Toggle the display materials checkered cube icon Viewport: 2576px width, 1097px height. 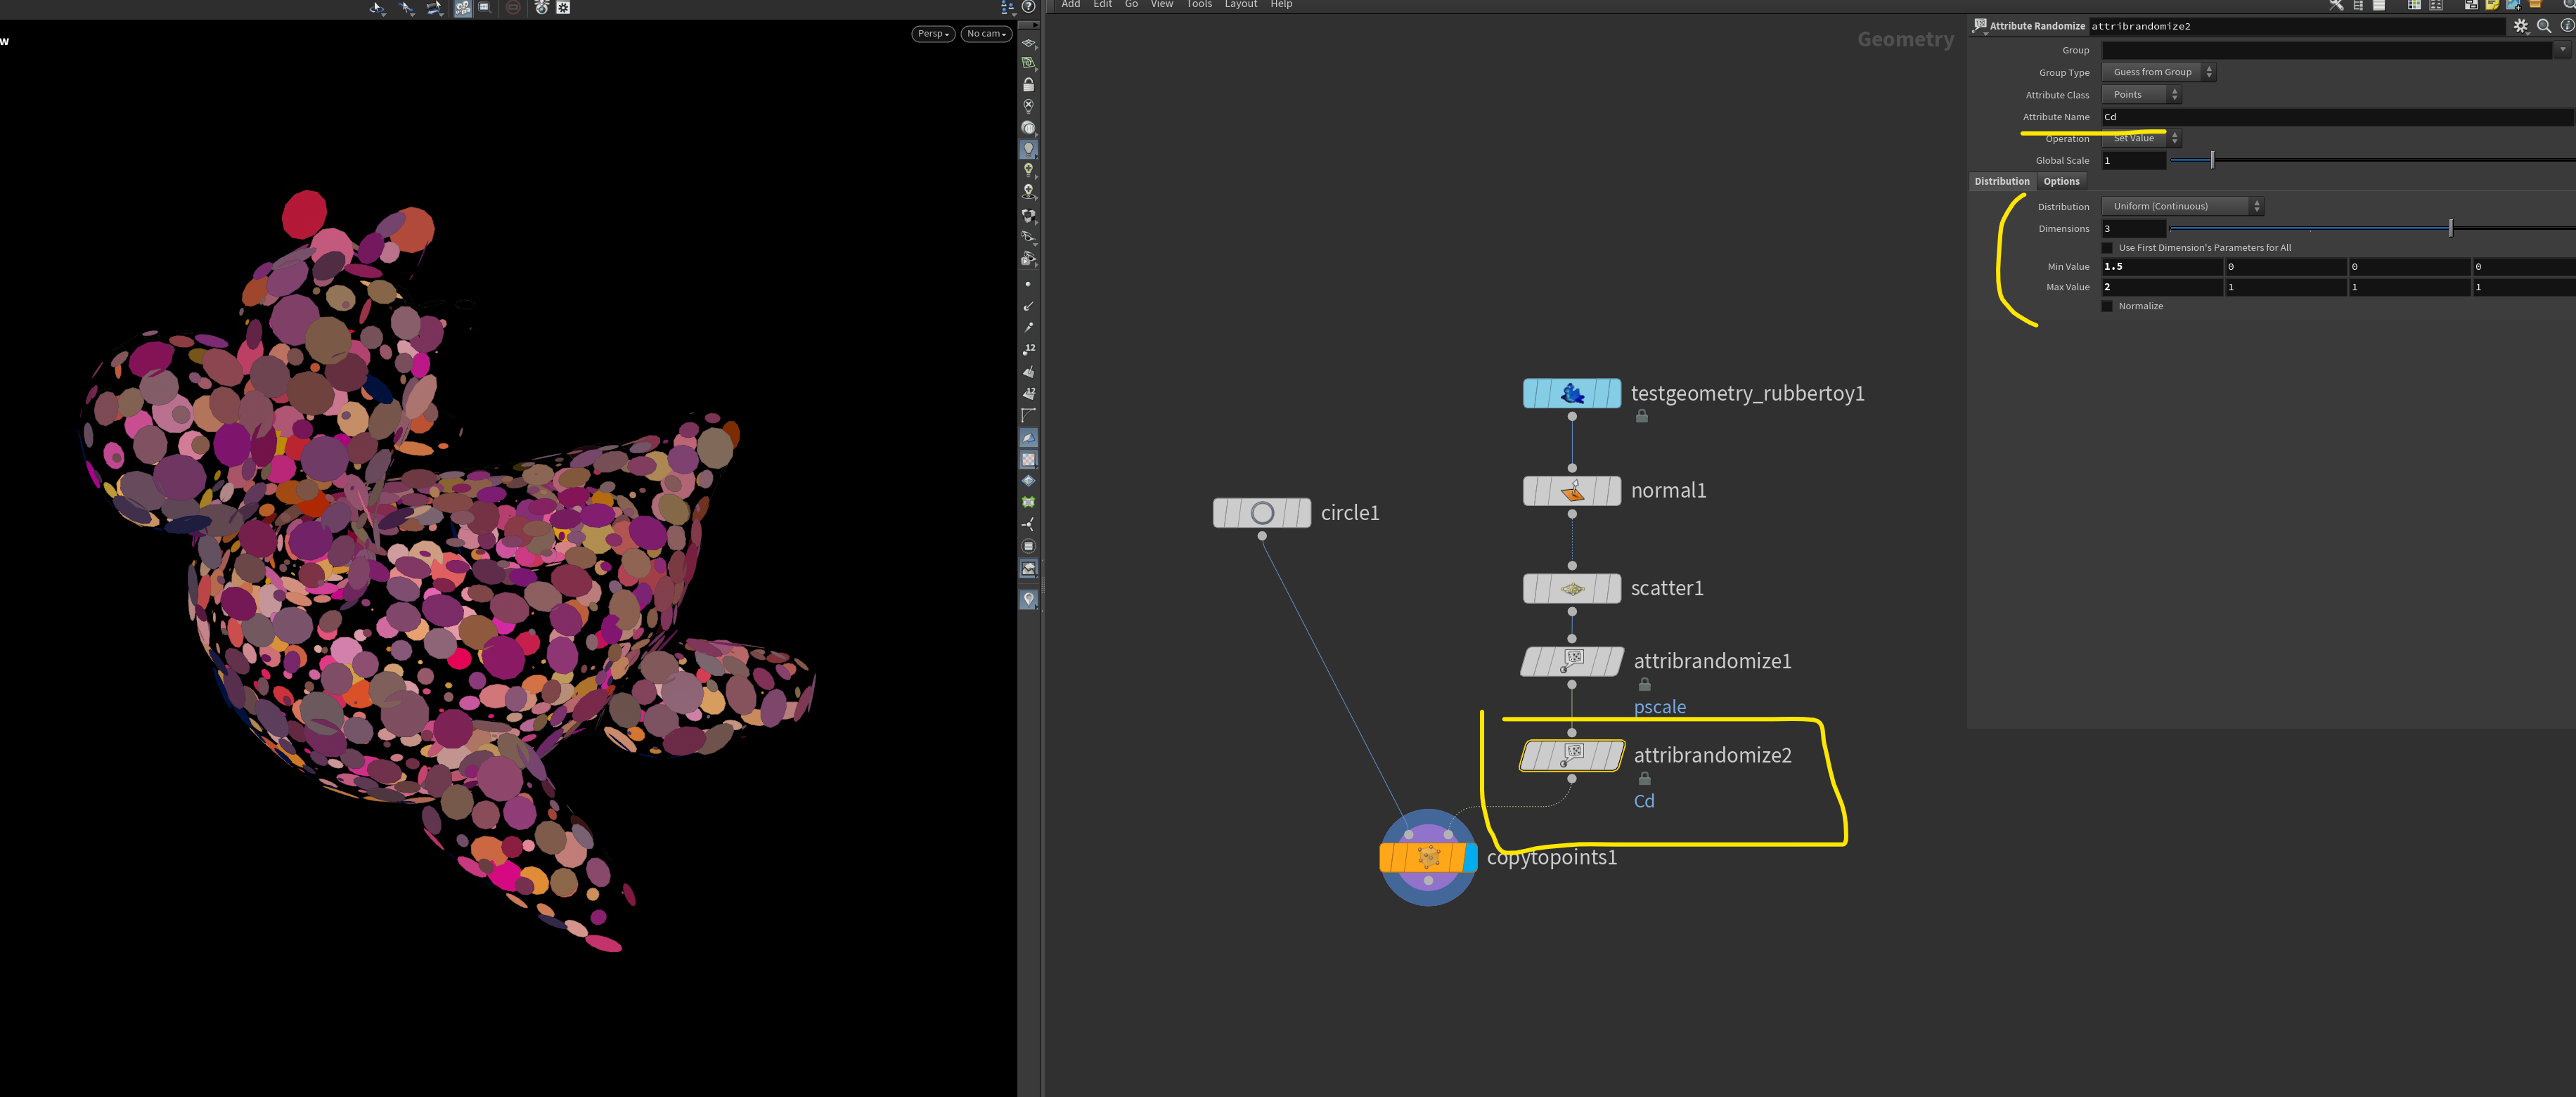click(1028, 215)
